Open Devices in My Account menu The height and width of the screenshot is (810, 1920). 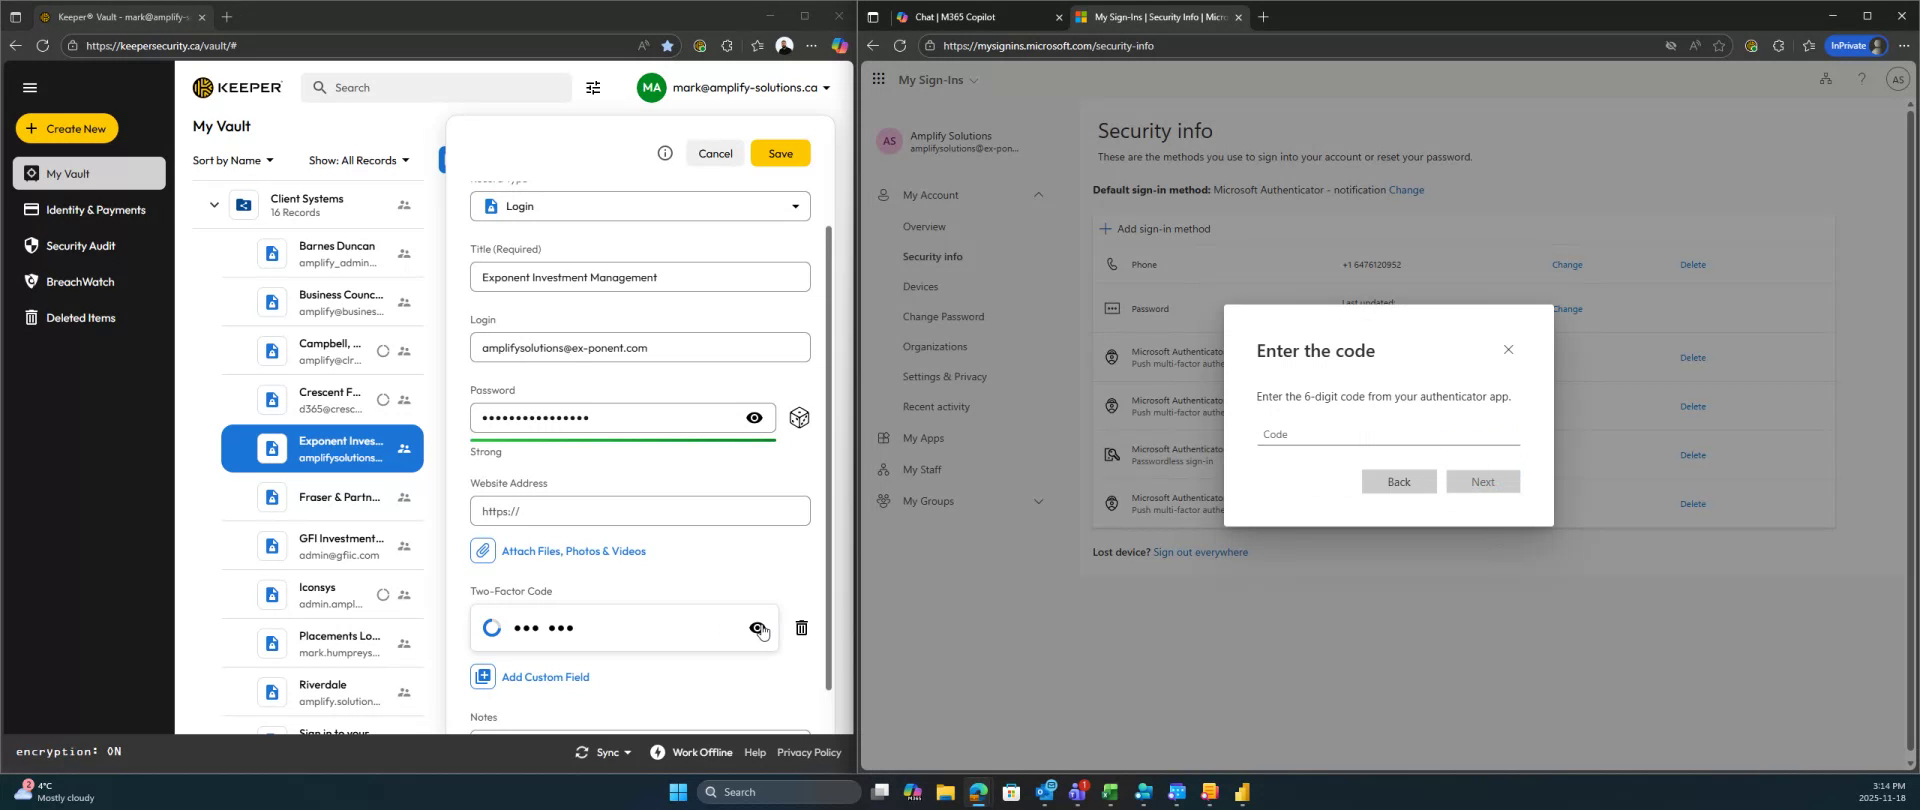920,287
